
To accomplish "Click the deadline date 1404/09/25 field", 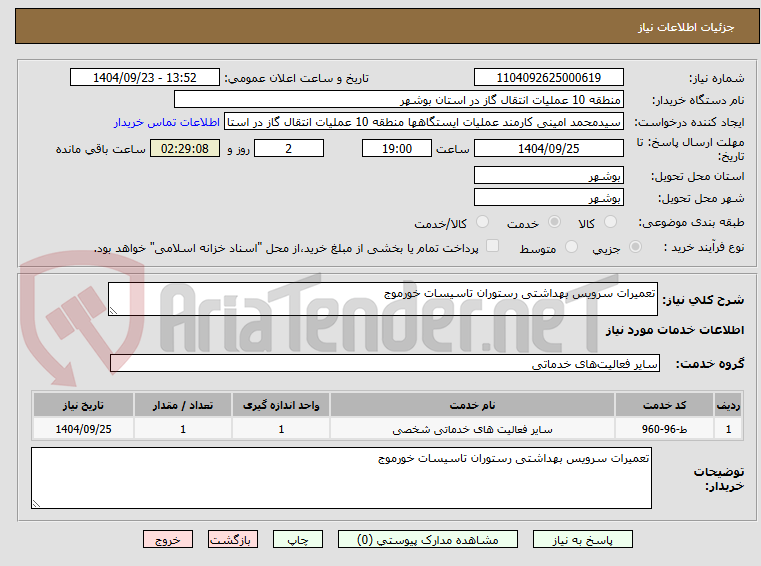I will (548, 148).
